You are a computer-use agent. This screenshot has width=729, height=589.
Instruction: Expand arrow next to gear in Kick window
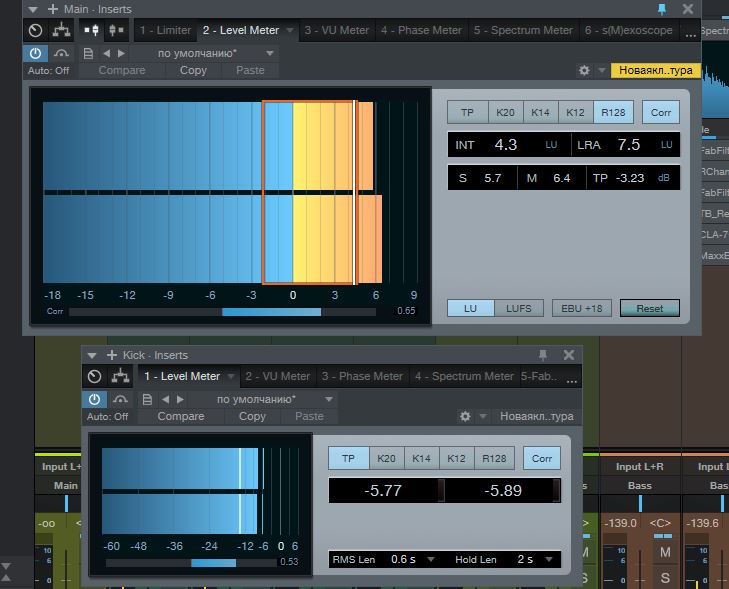(x=483, y=416)
